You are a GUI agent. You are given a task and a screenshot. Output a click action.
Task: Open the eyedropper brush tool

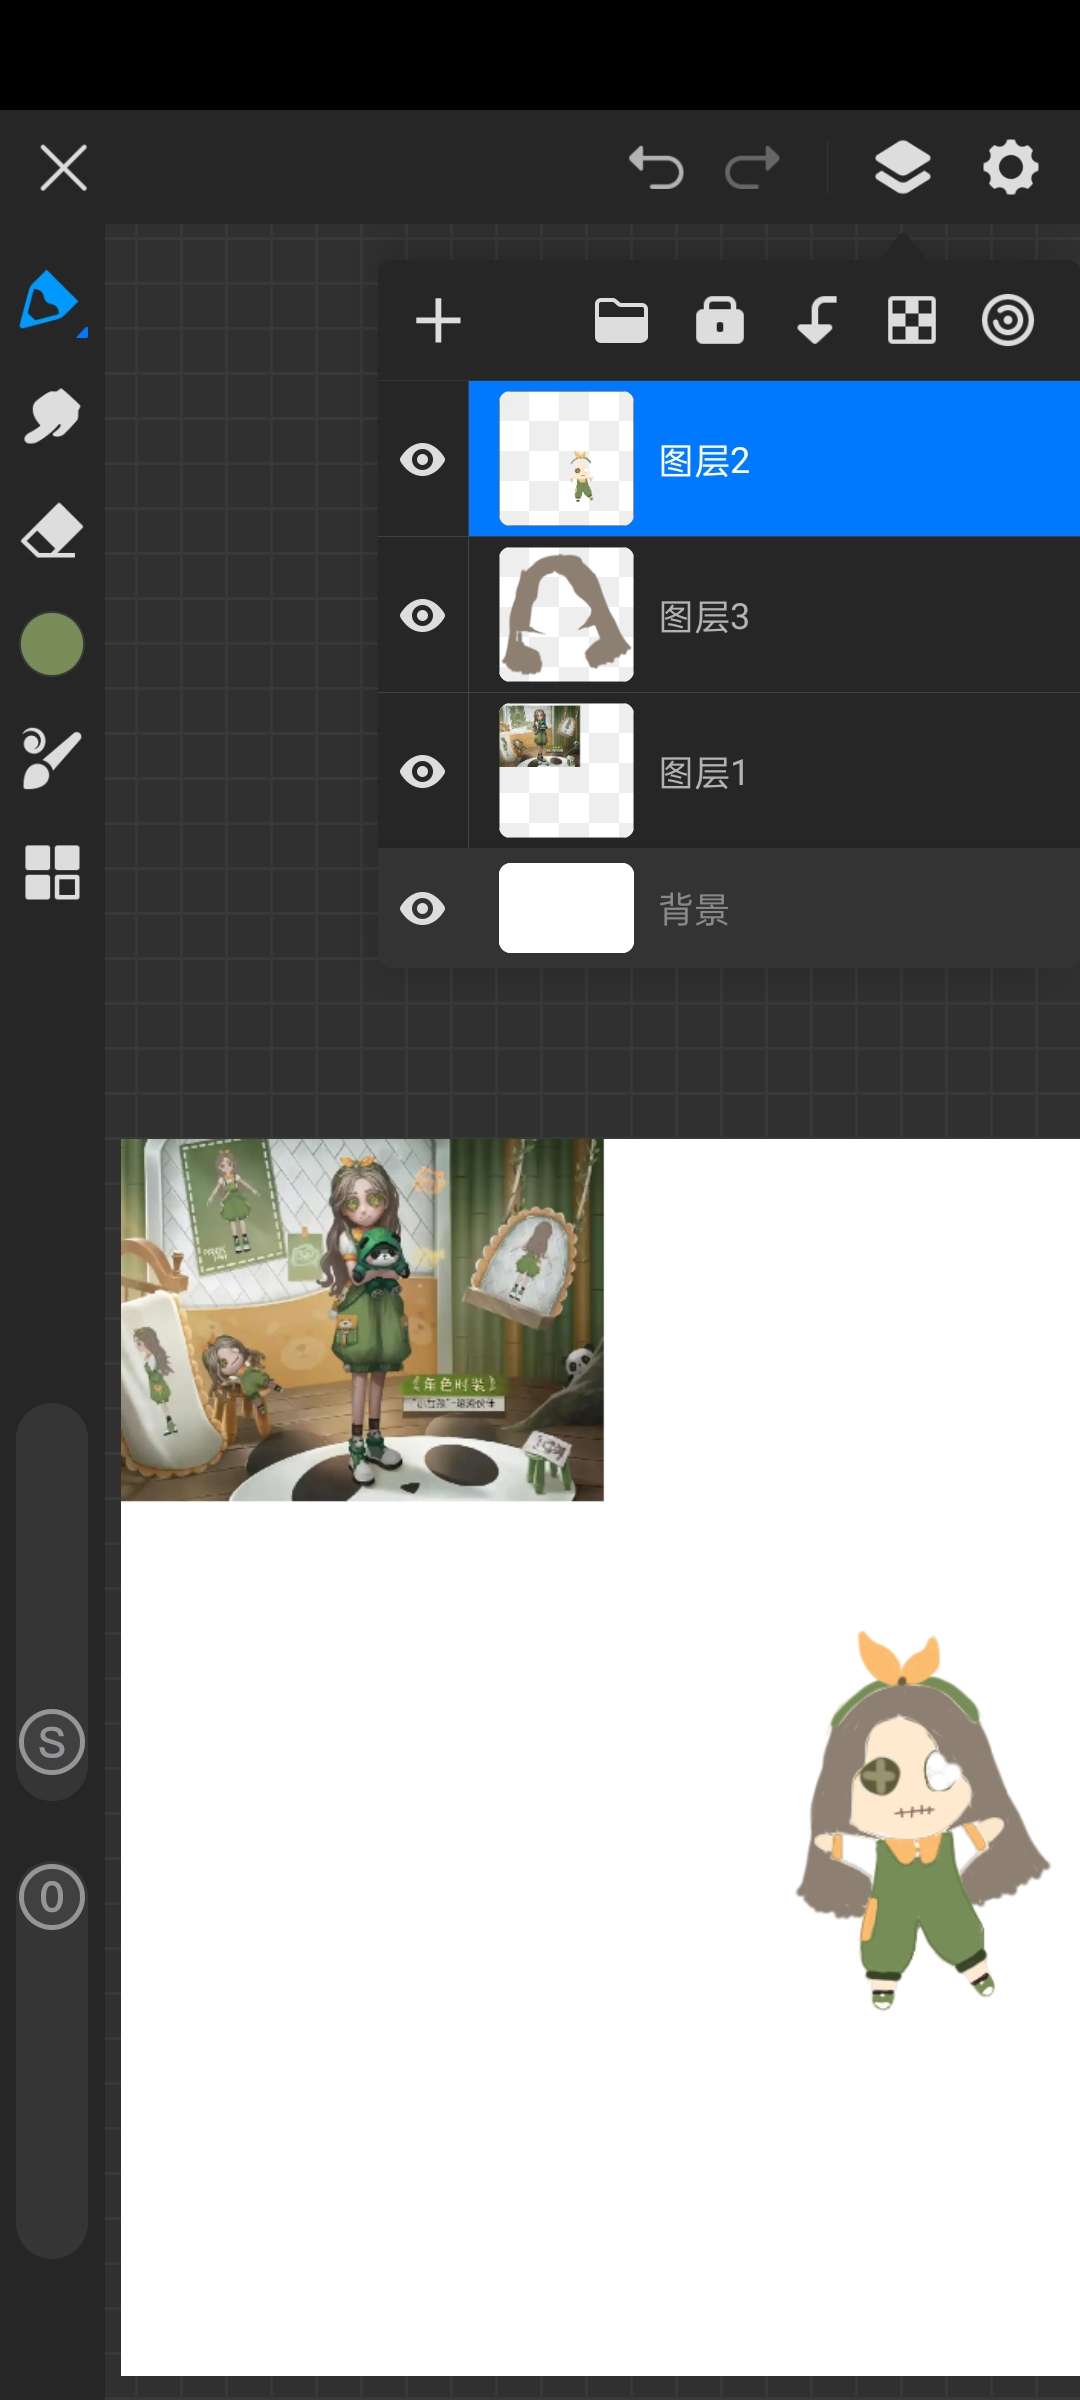tap(51, 759)
